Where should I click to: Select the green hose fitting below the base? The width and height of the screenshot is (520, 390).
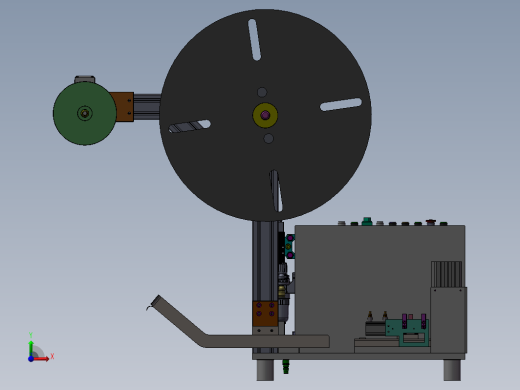coord(286,367)
